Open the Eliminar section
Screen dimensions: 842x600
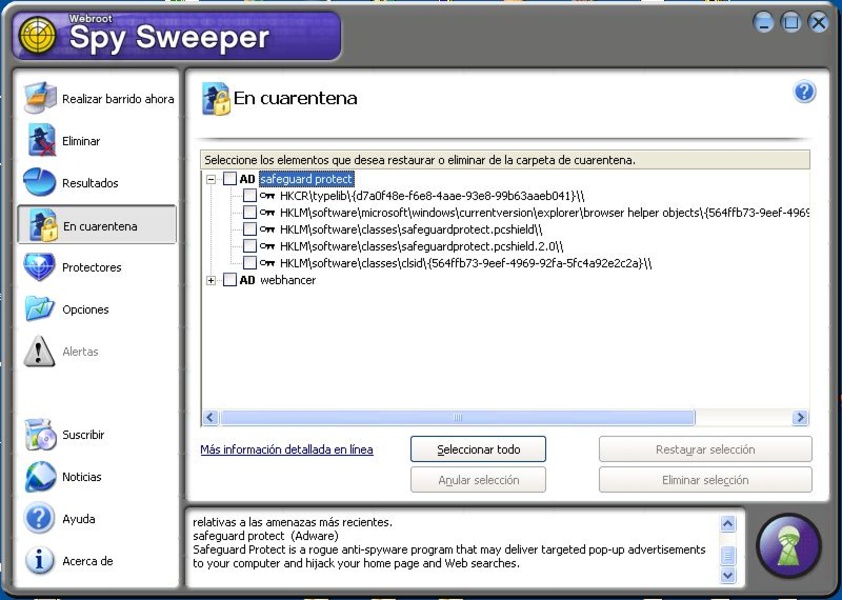81,141
